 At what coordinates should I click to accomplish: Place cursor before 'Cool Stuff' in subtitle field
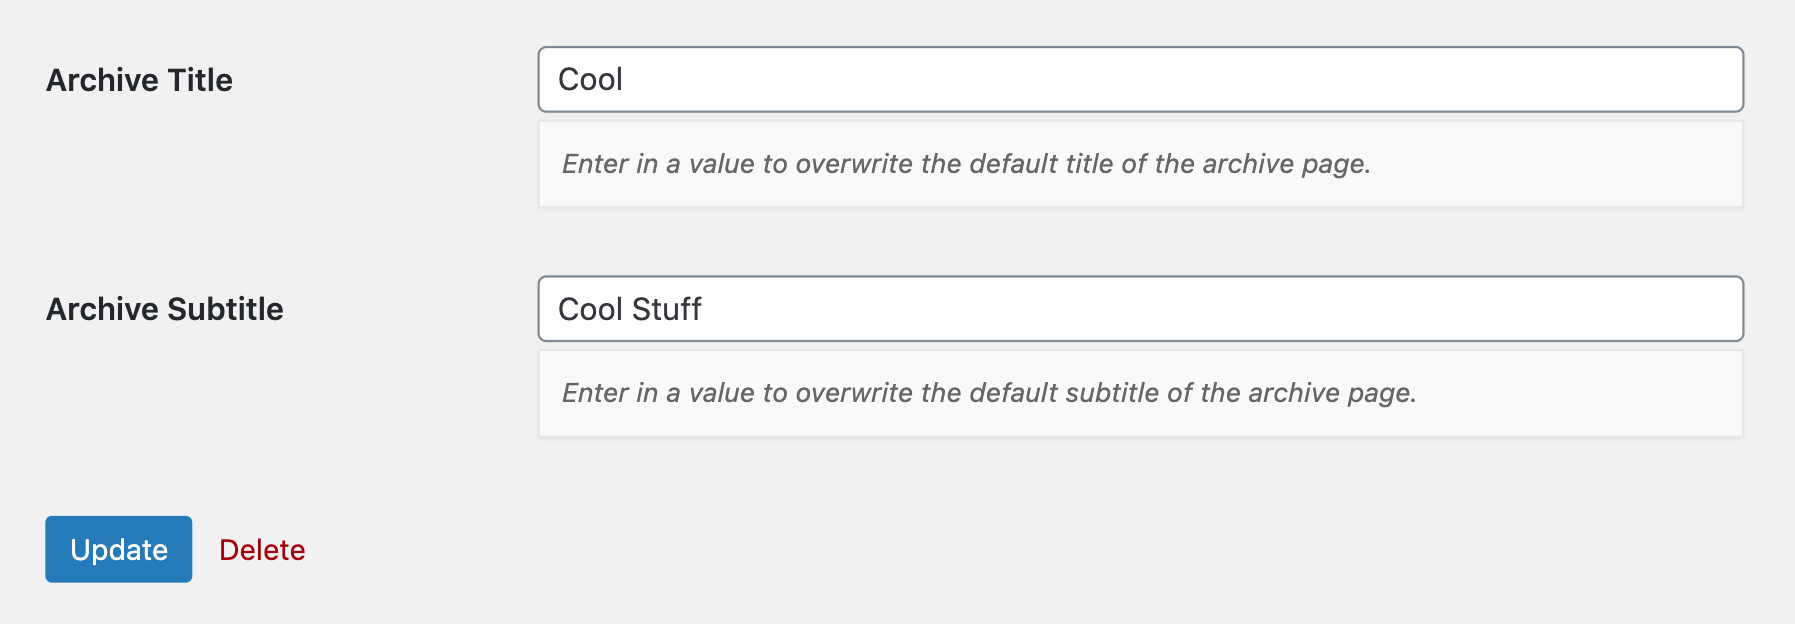tap(560, 309)
